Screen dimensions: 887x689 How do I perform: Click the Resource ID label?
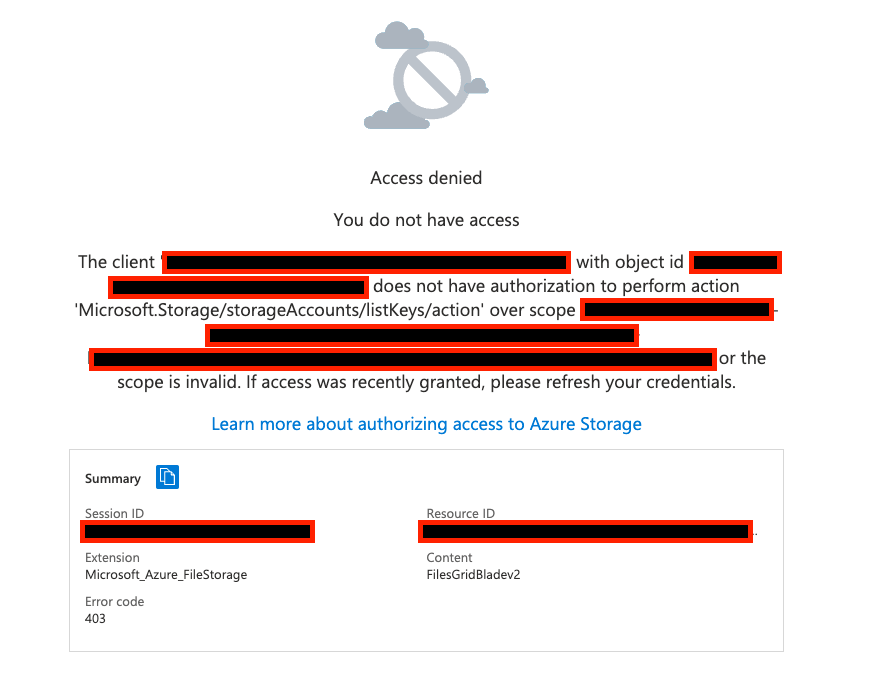(461, 514)
